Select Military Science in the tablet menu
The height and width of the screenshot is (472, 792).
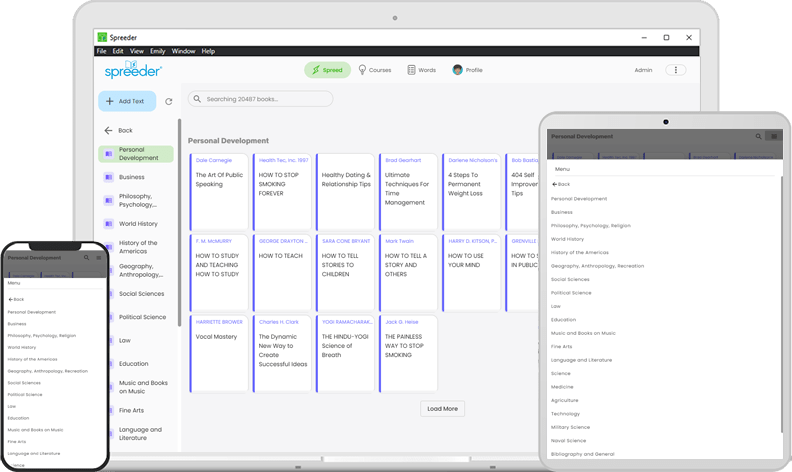pyautogui.click(x=570, y=428)
